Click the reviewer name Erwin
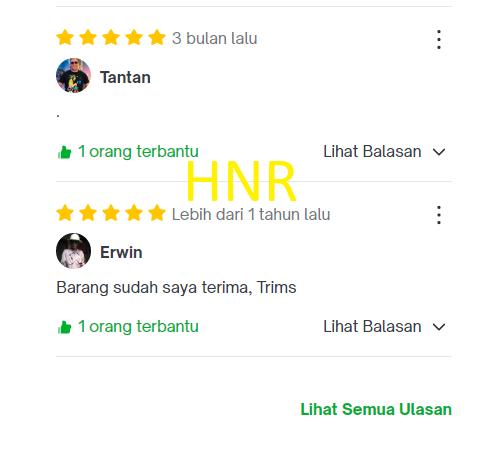The width and height of the screenshot is (491, 476). [x=121, y=252]
